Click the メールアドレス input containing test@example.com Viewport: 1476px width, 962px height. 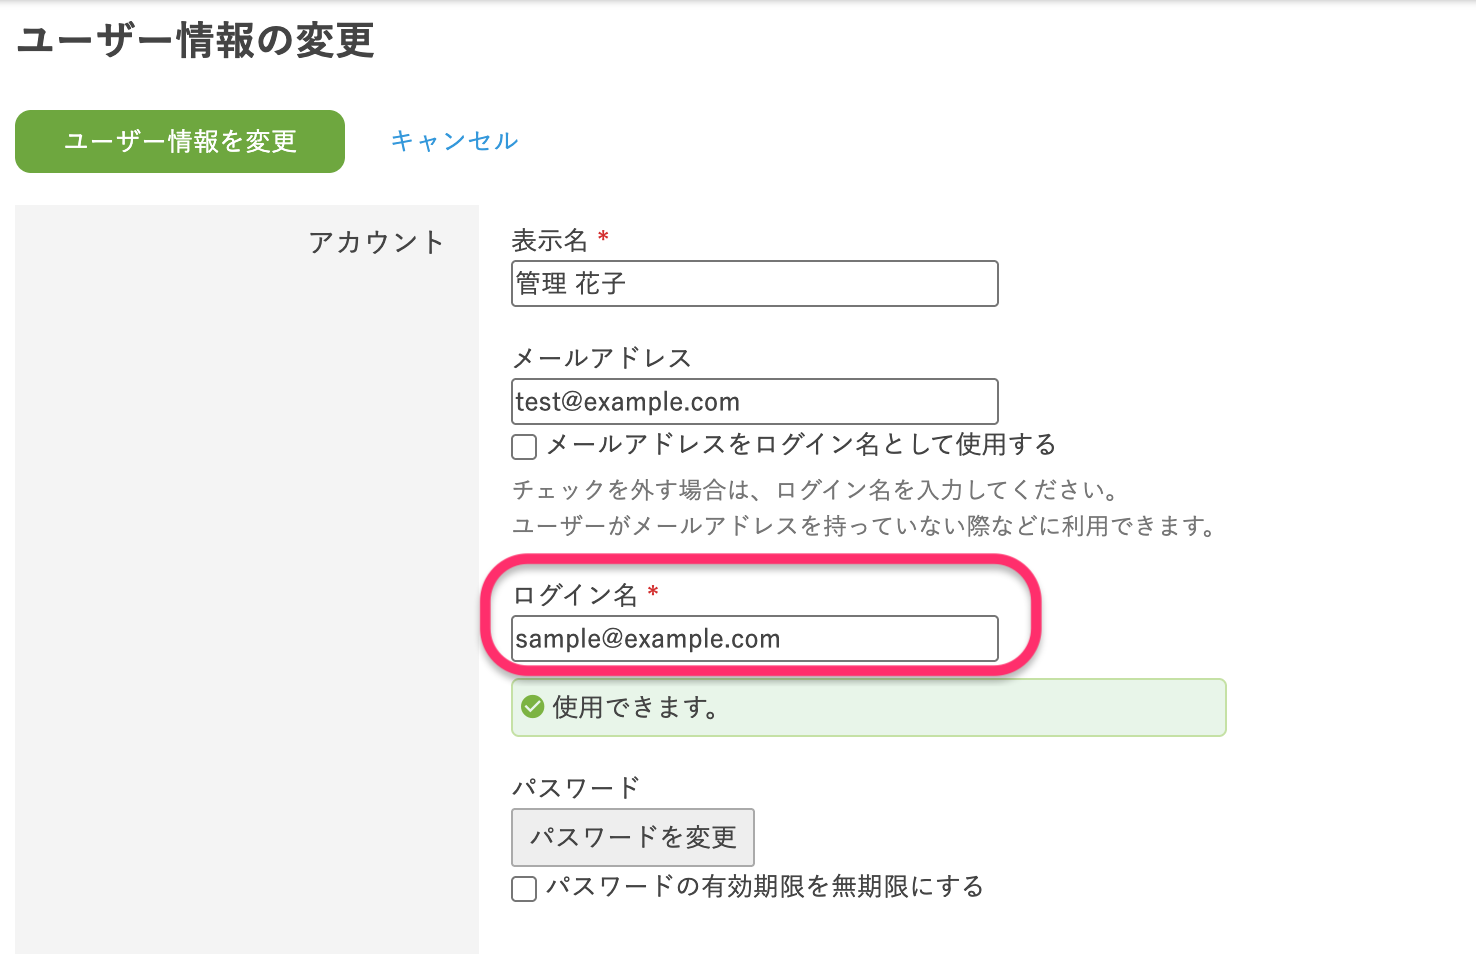(754, 402)
